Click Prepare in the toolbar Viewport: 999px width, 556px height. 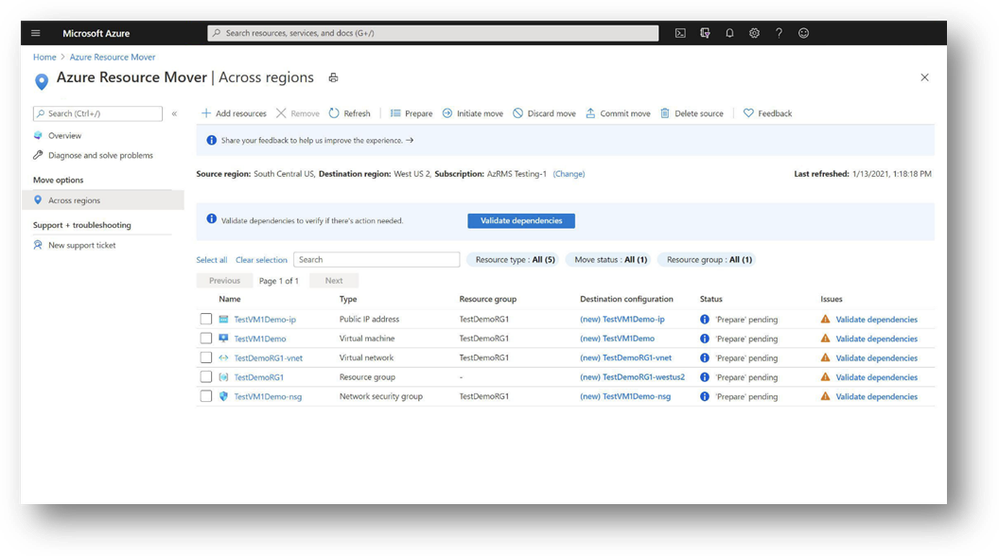(x=411, y=113)
